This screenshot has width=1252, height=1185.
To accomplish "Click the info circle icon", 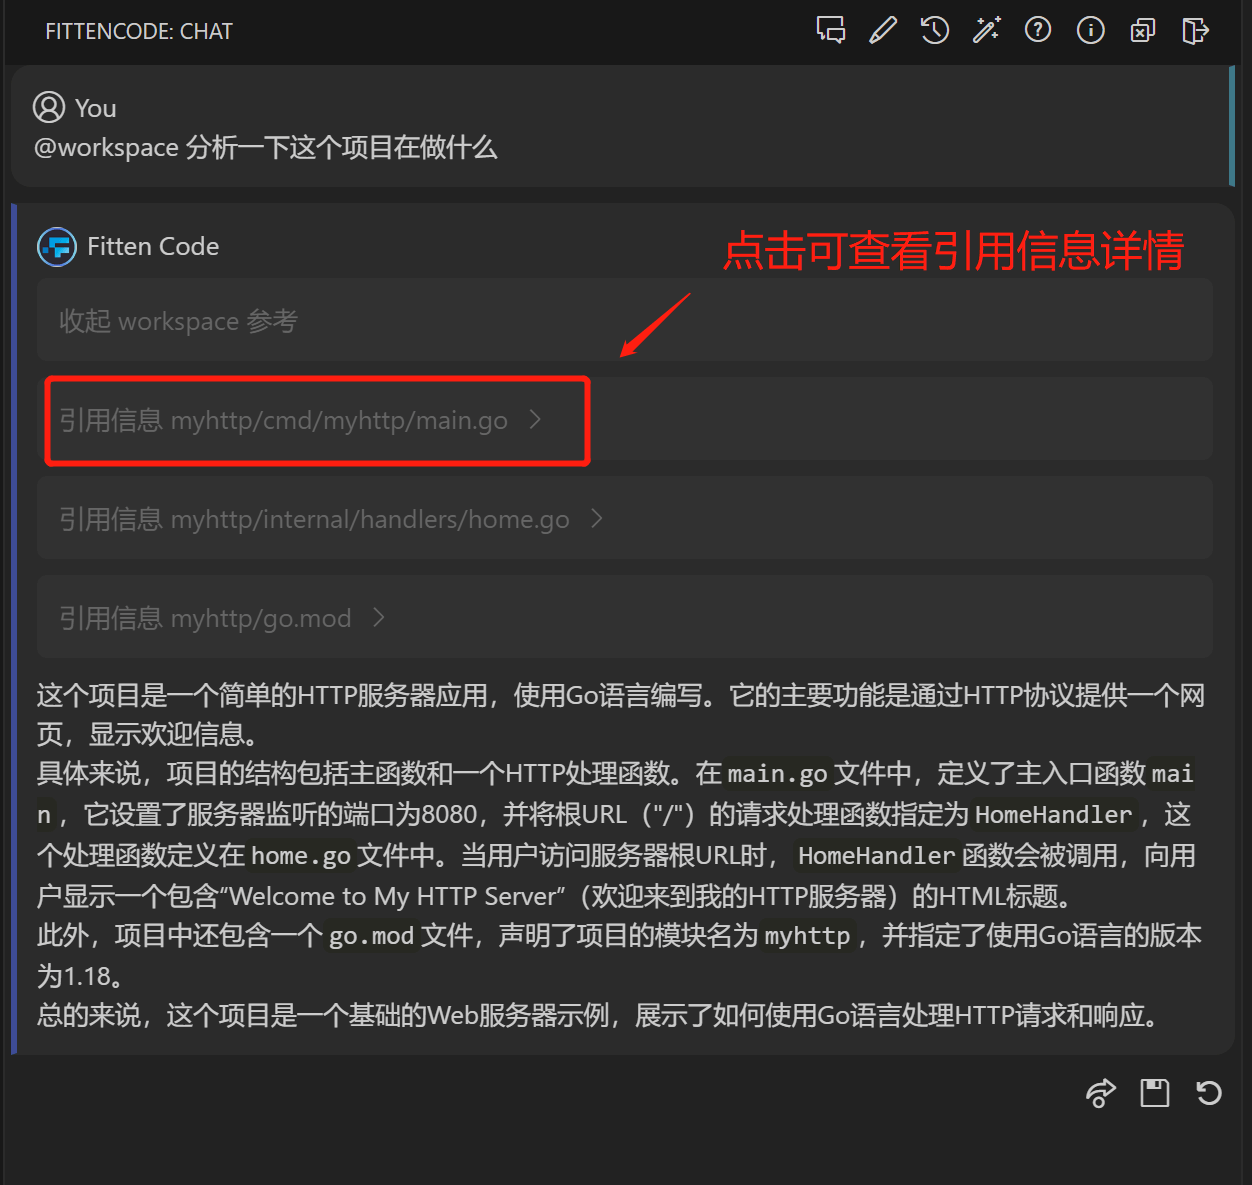I will [x=1090, y=30].
